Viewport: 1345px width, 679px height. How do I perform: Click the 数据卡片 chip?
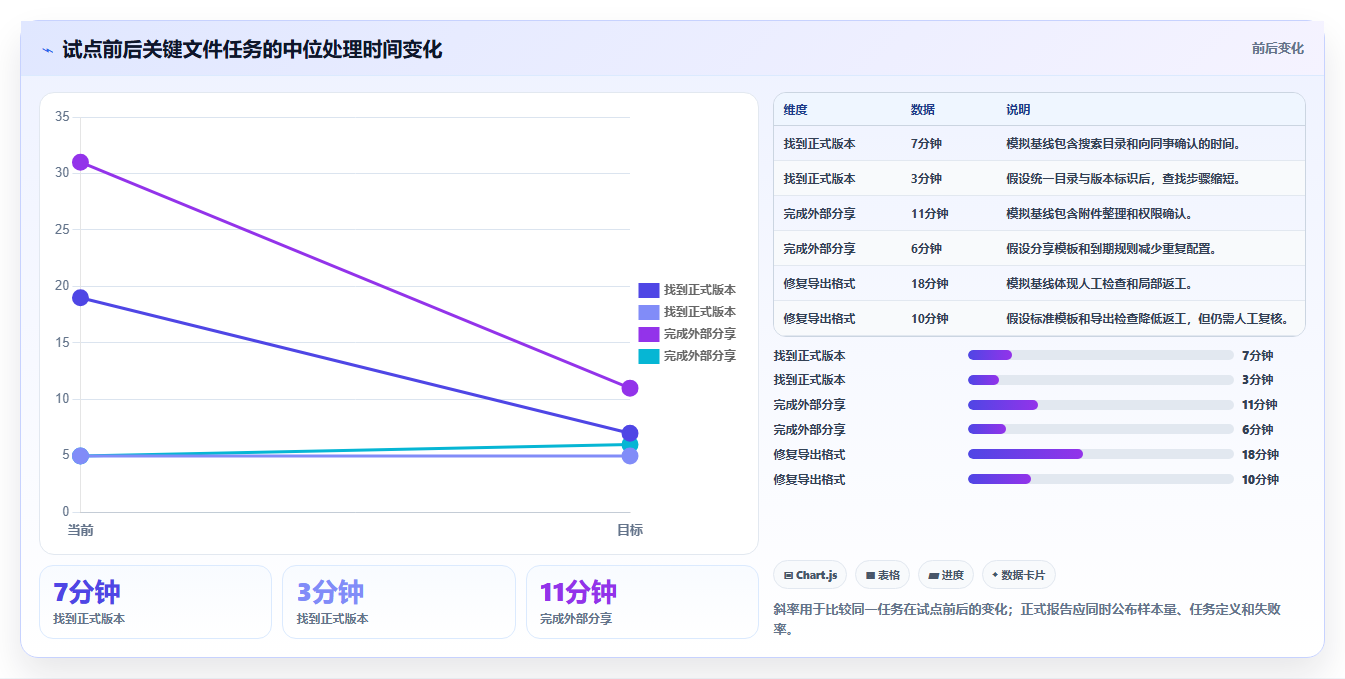click(1019, 575)
